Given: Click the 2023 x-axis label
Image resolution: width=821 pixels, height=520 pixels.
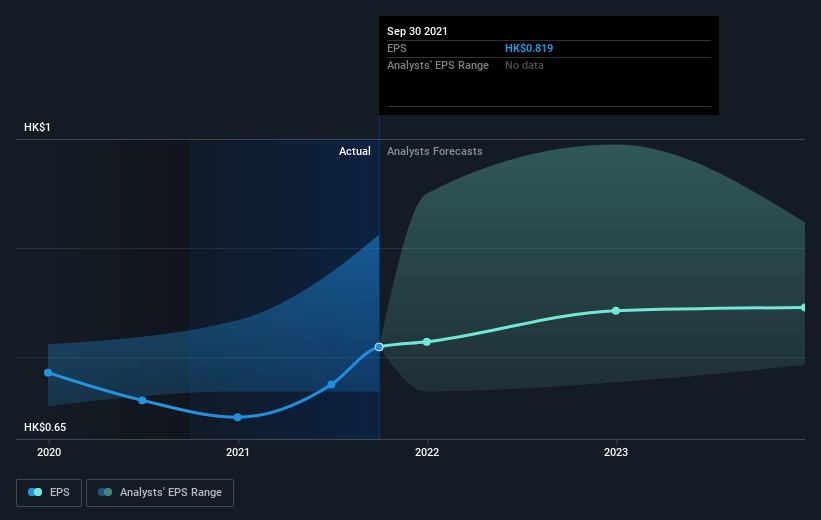Looking at the screenshot, I should coord(616,452).
